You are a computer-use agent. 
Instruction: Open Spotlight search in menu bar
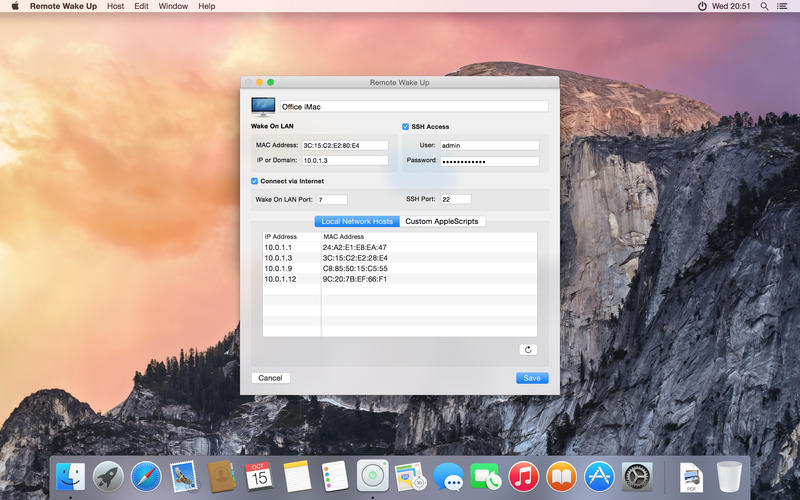click(764, 6)
